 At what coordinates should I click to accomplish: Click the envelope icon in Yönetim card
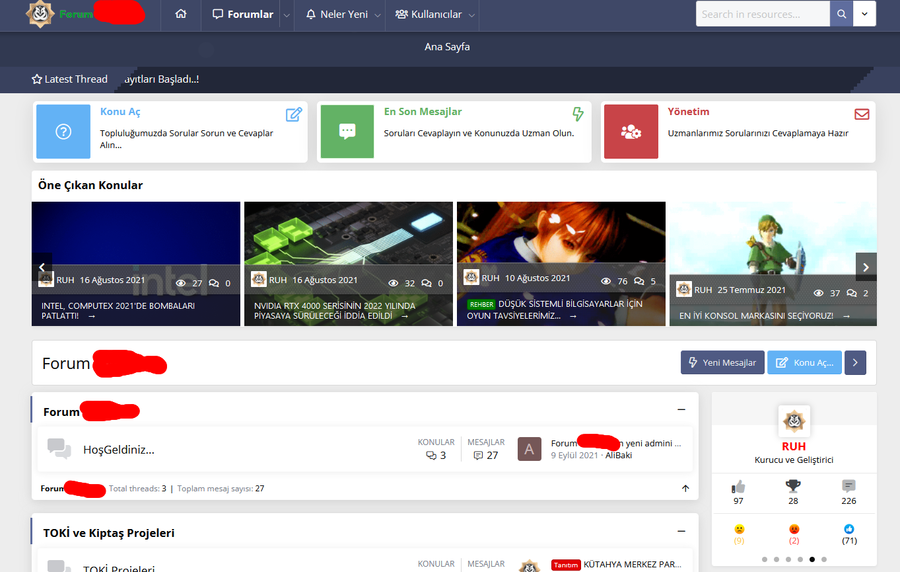pos(862,114)
